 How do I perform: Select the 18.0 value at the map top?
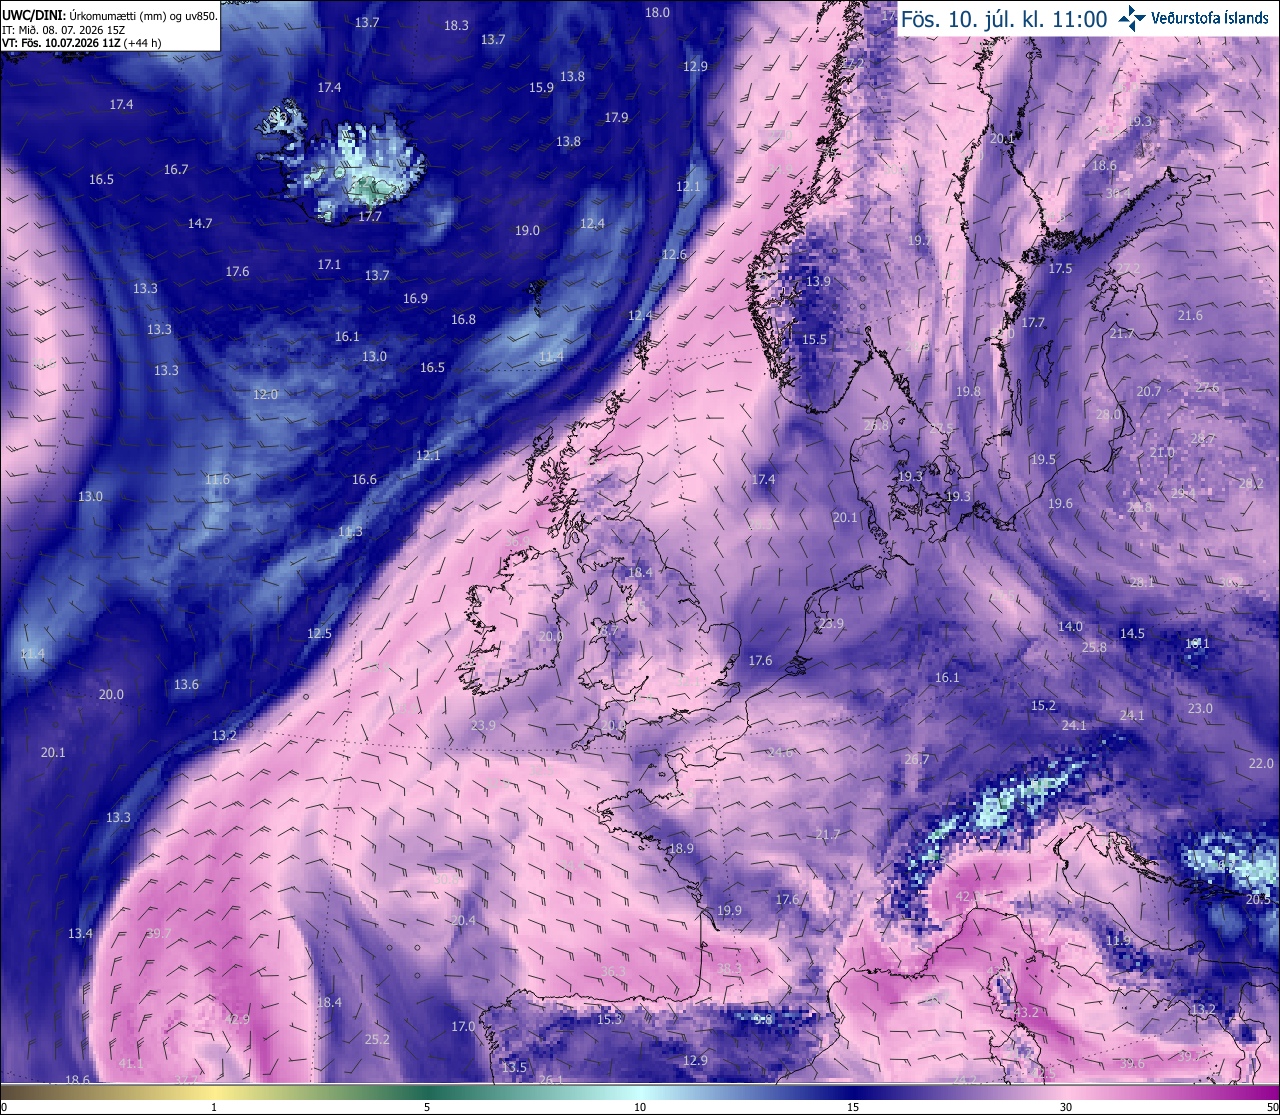click(x=657, y=12)
